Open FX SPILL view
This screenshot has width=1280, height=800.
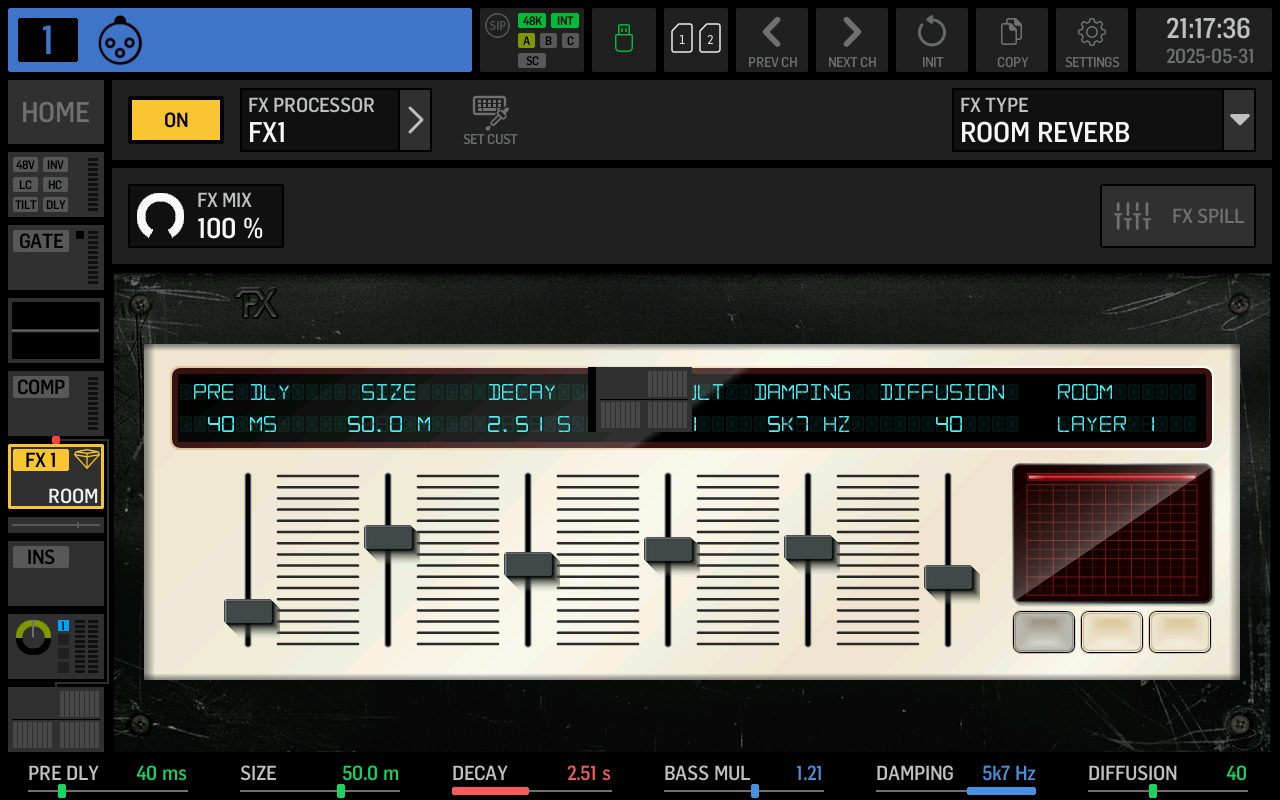click(1177, 215)
